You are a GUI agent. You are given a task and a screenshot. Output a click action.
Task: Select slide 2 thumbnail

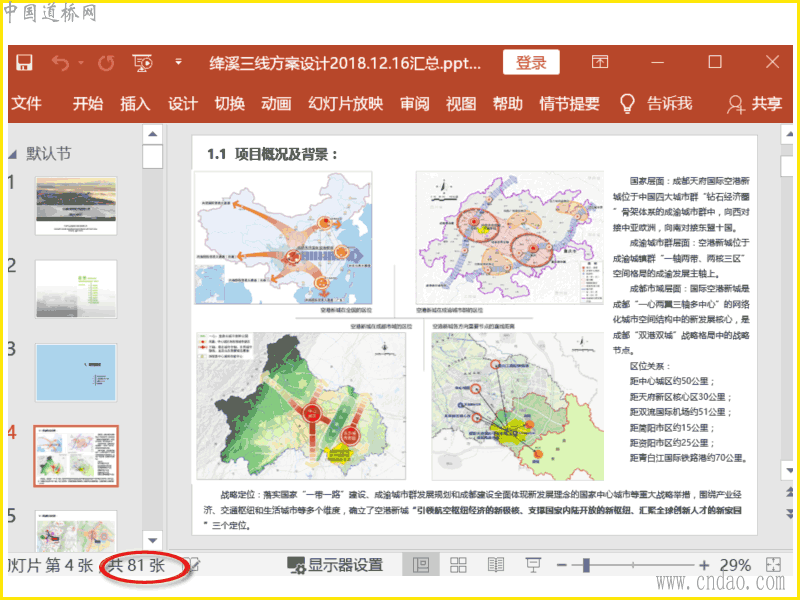[x=76, y=289]
